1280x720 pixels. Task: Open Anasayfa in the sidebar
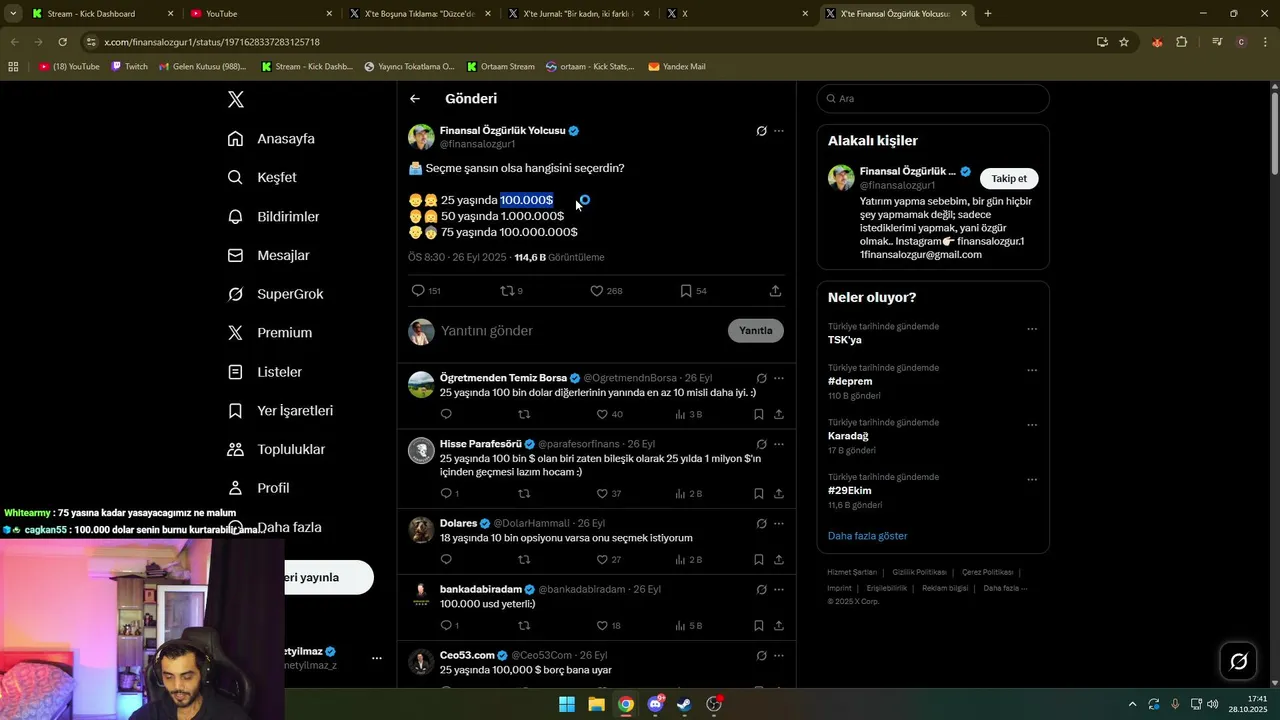coord(271,139)
